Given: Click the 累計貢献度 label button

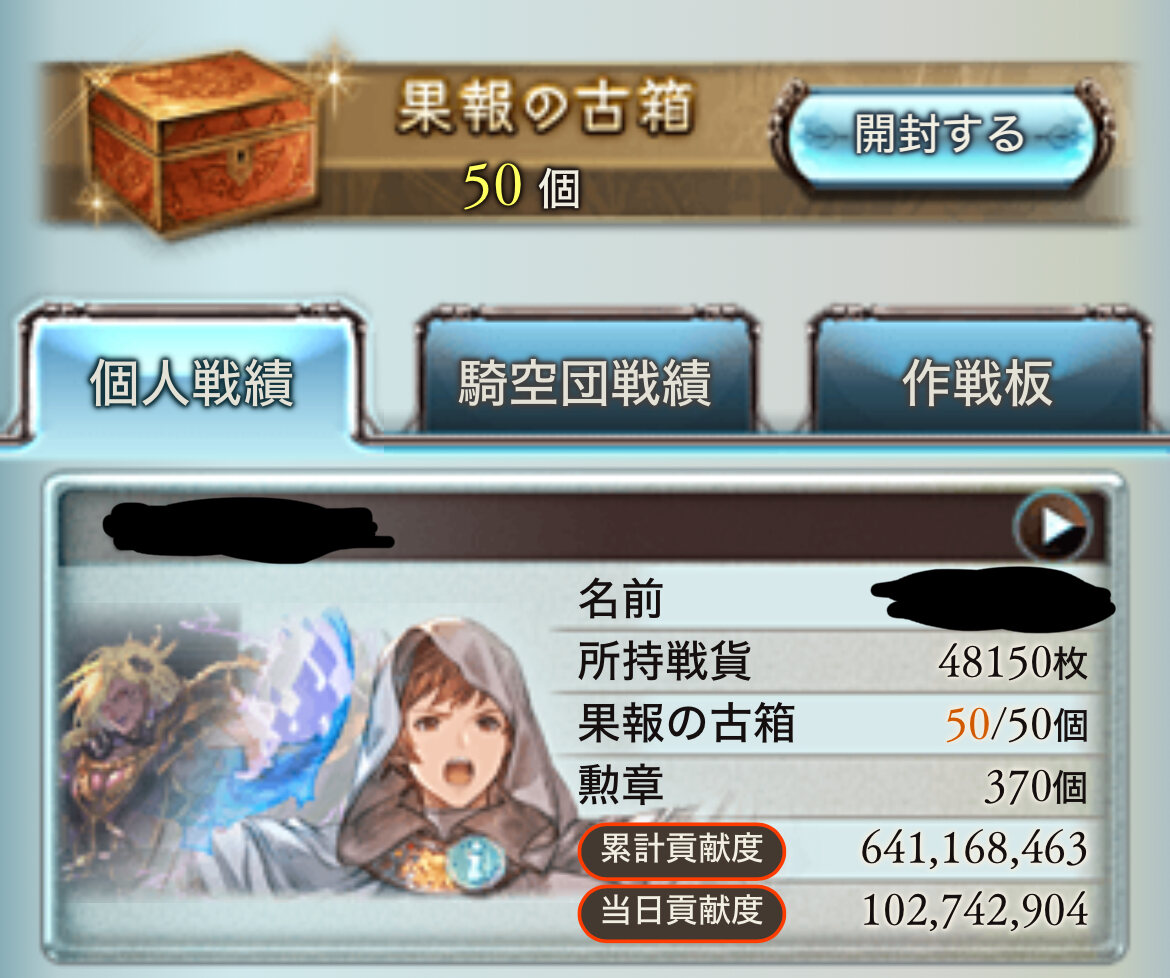Looking at the screenshot, I should pyautogui.click(x=681, y=850).
